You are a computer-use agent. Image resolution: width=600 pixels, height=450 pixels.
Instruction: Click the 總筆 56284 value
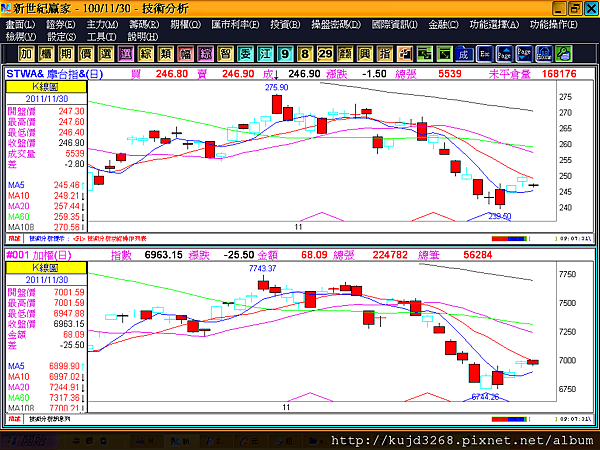point(478,255)
